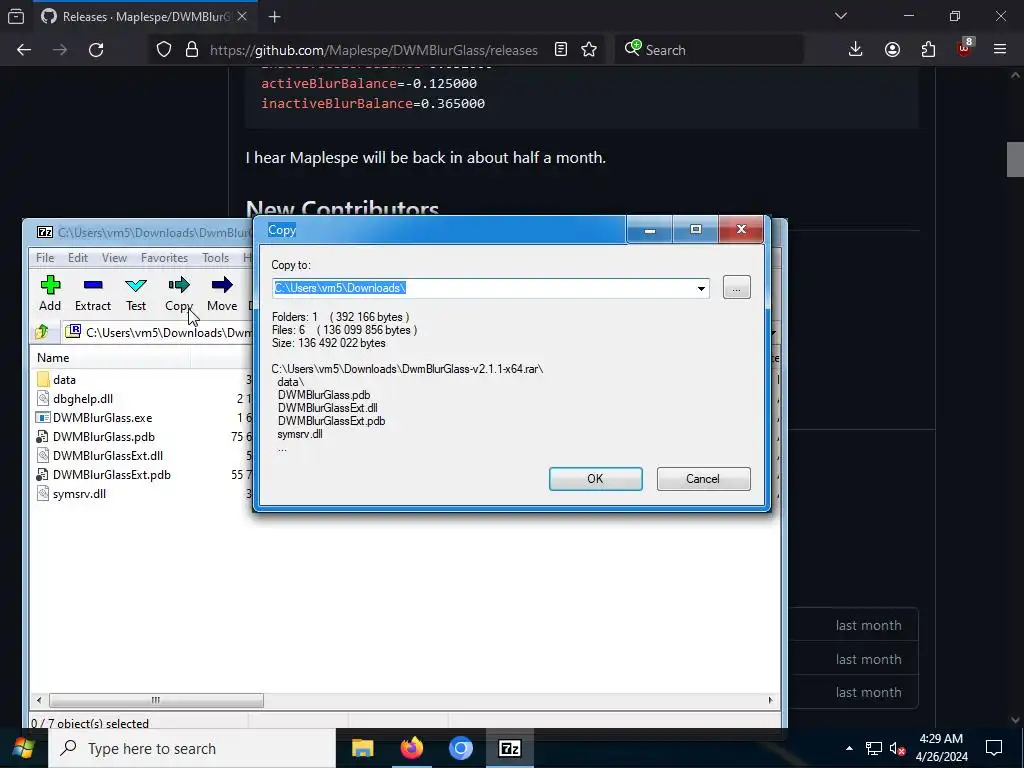Expand the list all tabs chevron

841,16
